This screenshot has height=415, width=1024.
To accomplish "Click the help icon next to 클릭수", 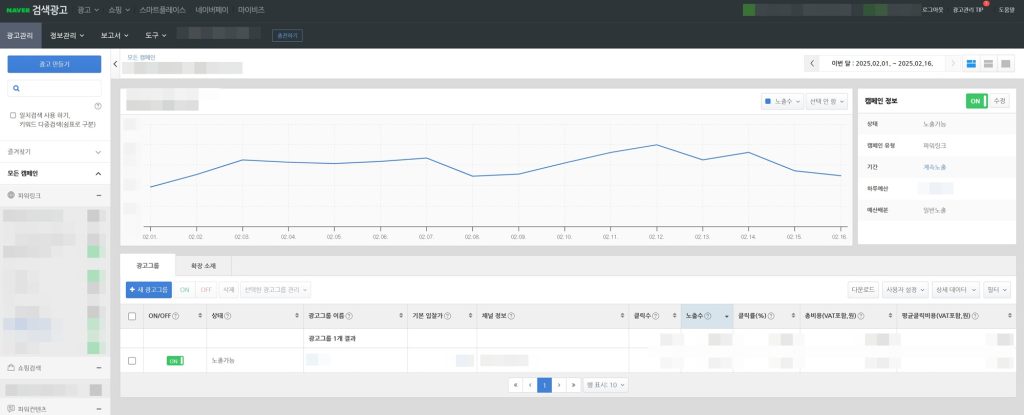I will point(655,316).
